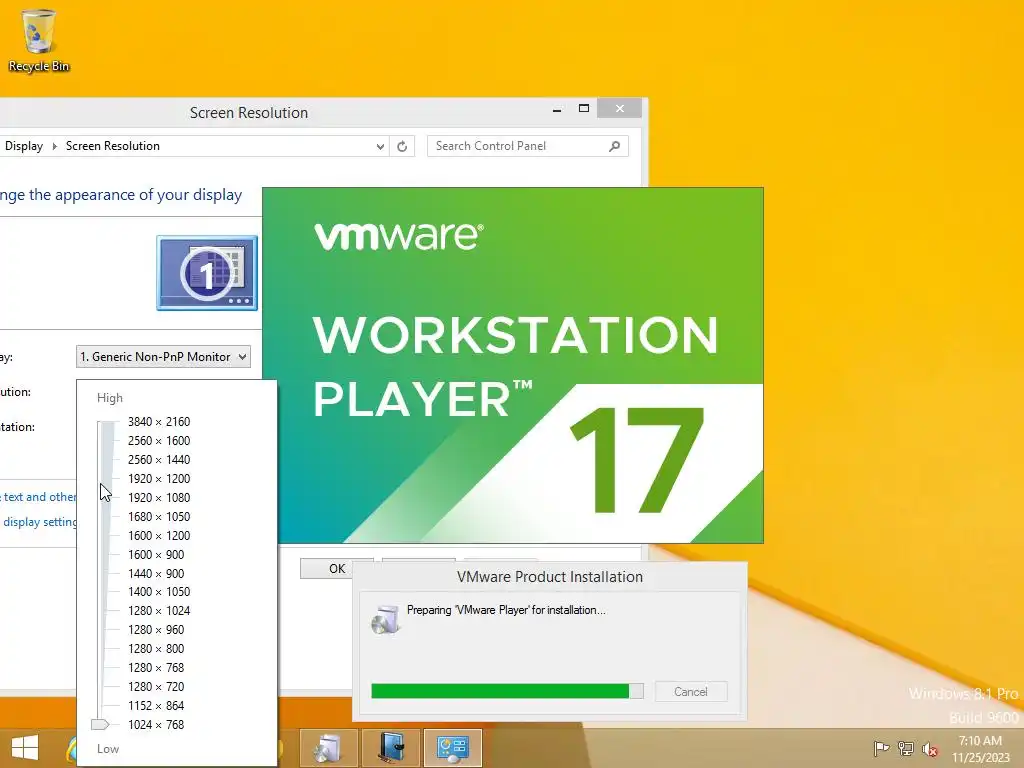This screenshot has height=768, width=1024.
Task: Open the display settings link
Action: click(39, 522)
